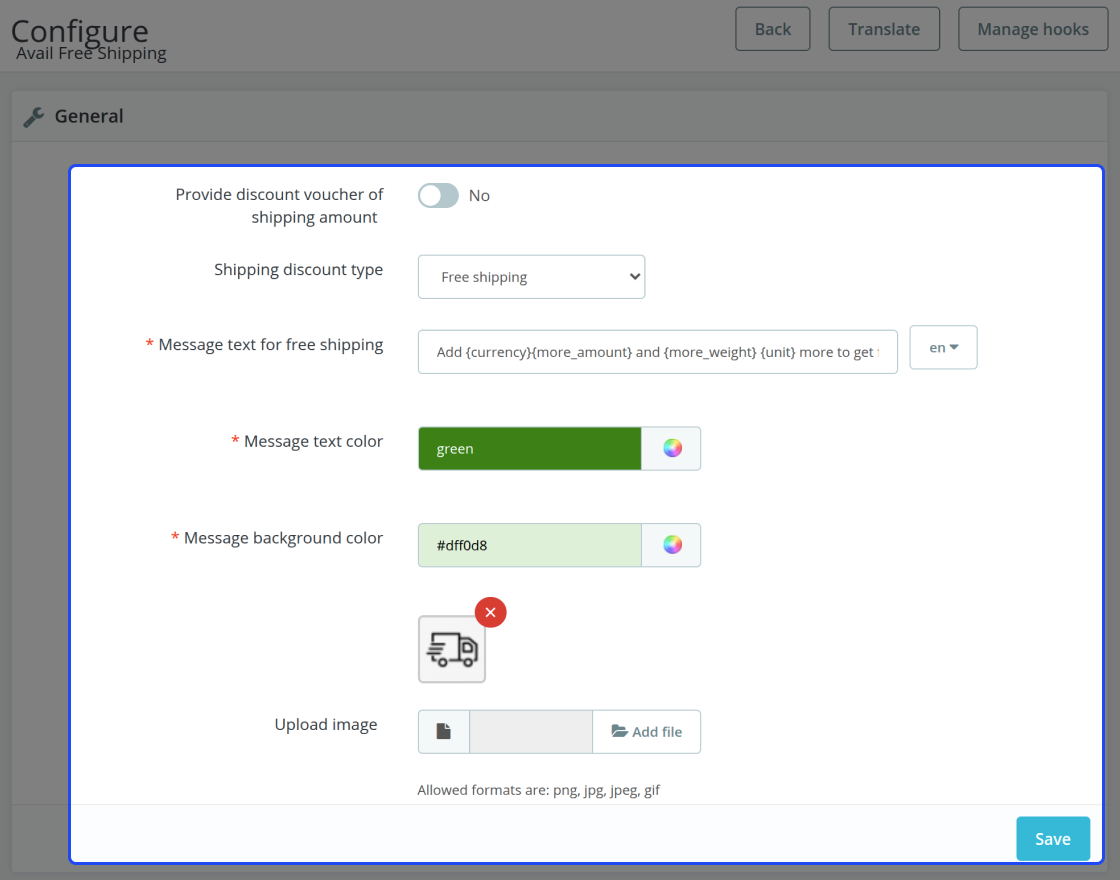Click the delivery truck image thumbnail
Viewport: 1120px width, 880px height.
[x=452, y=649]
